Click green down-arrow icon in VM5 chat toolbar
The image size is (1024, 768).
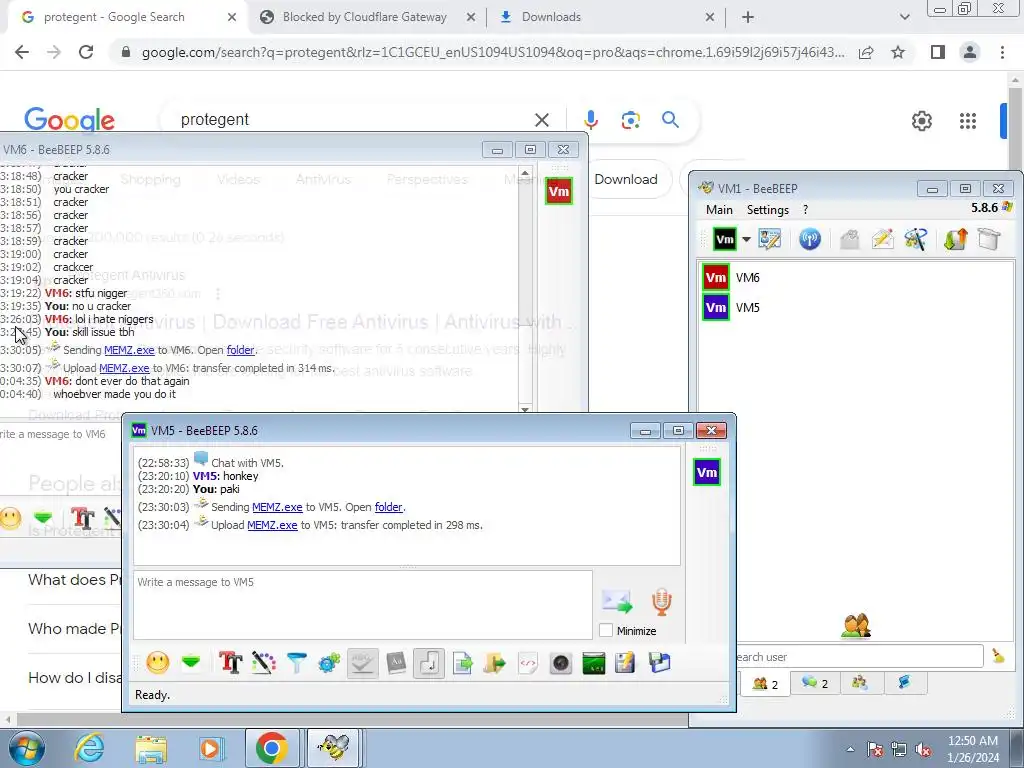pyautogui.click(x=191, y=663)
